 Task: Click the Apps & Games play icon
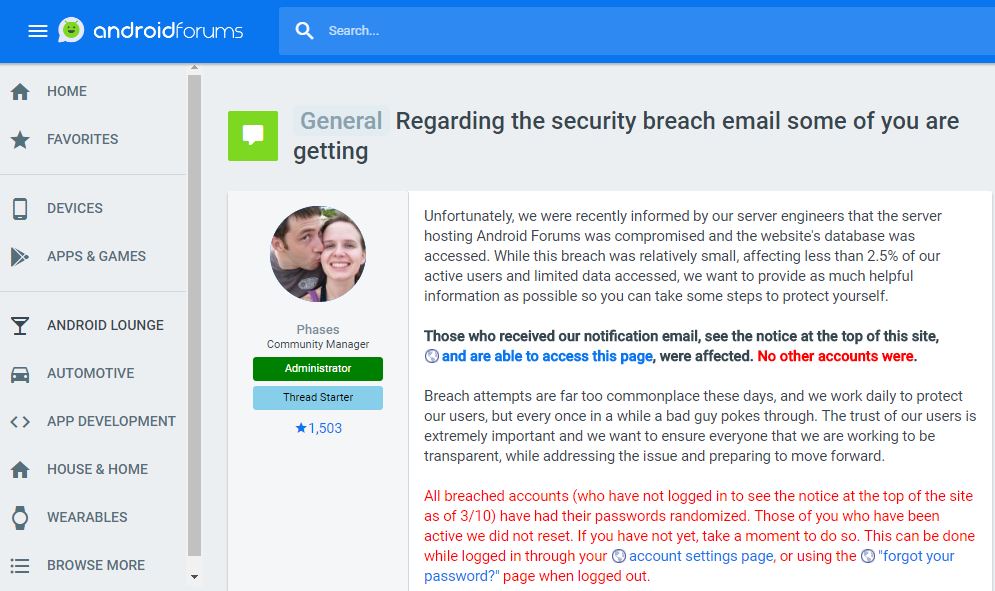(x=19, y=256)
